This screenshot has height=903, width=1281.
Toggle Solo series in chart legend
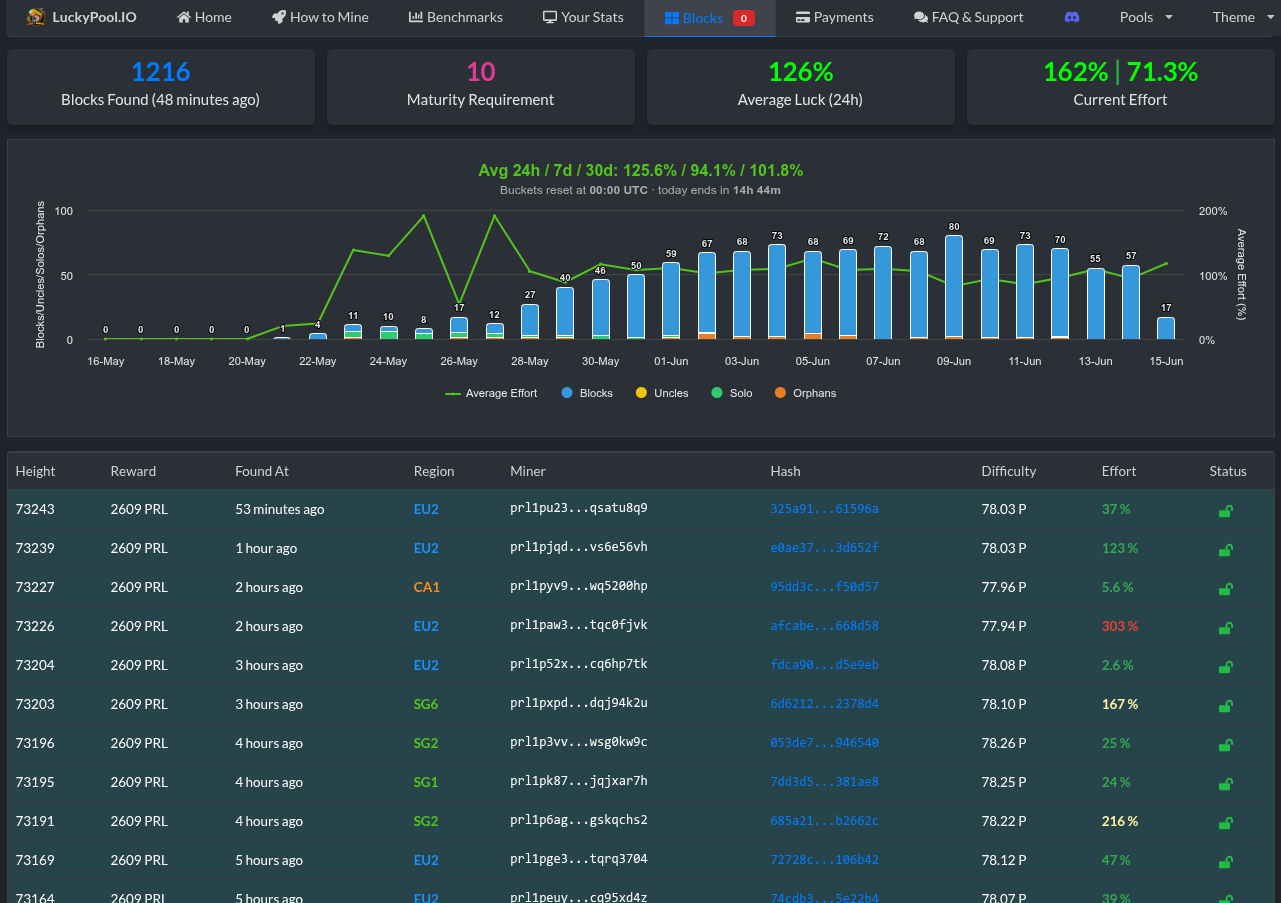click(731, 393)
